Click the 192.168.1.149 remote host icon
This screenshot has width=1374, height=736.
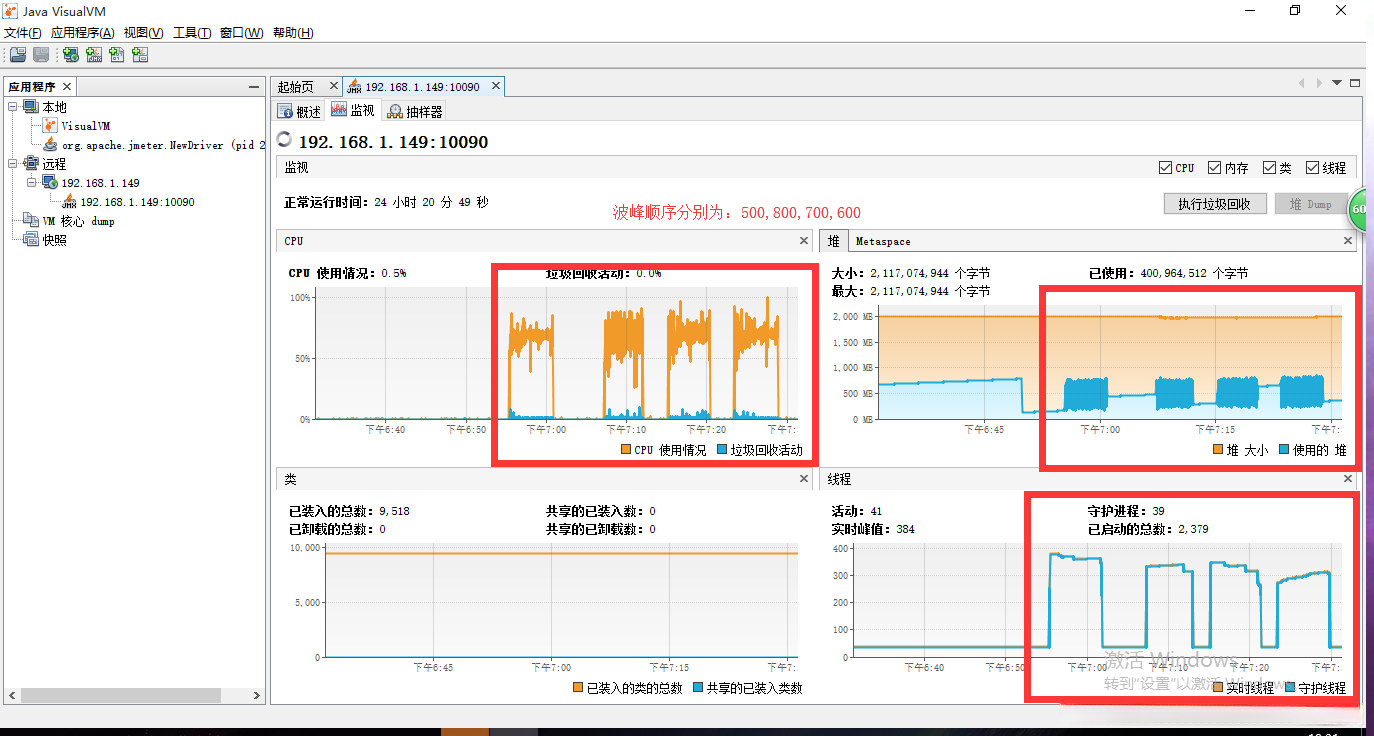[50, 183]
